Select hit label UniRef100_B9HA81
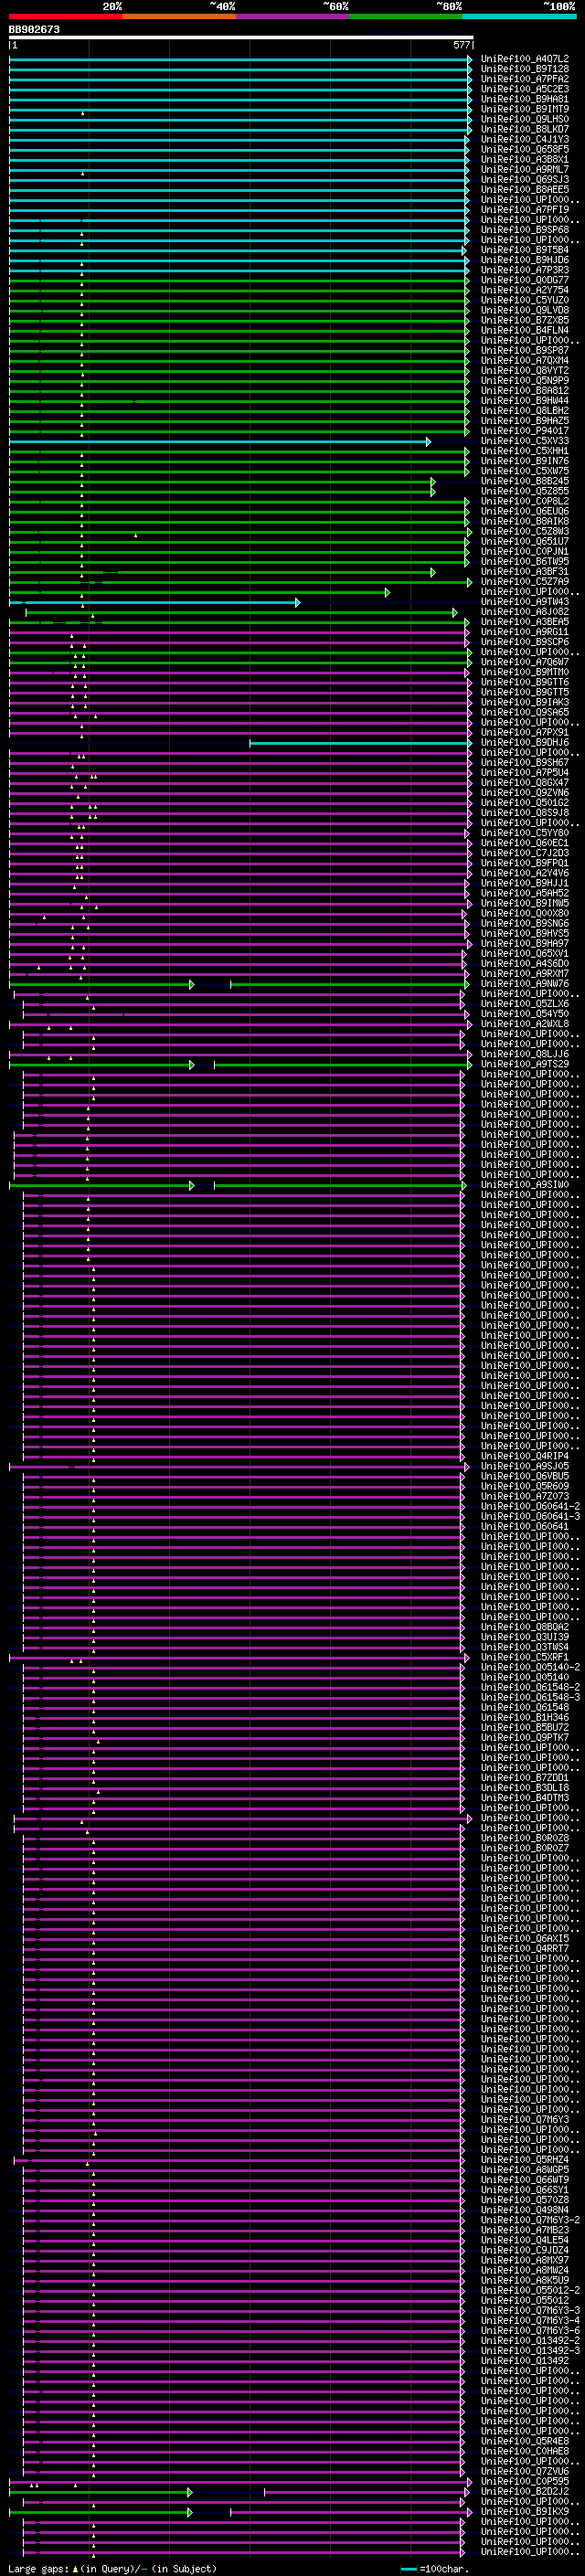Image resolution: width=585 pixels, height=2576 pixels. (525, 99)
